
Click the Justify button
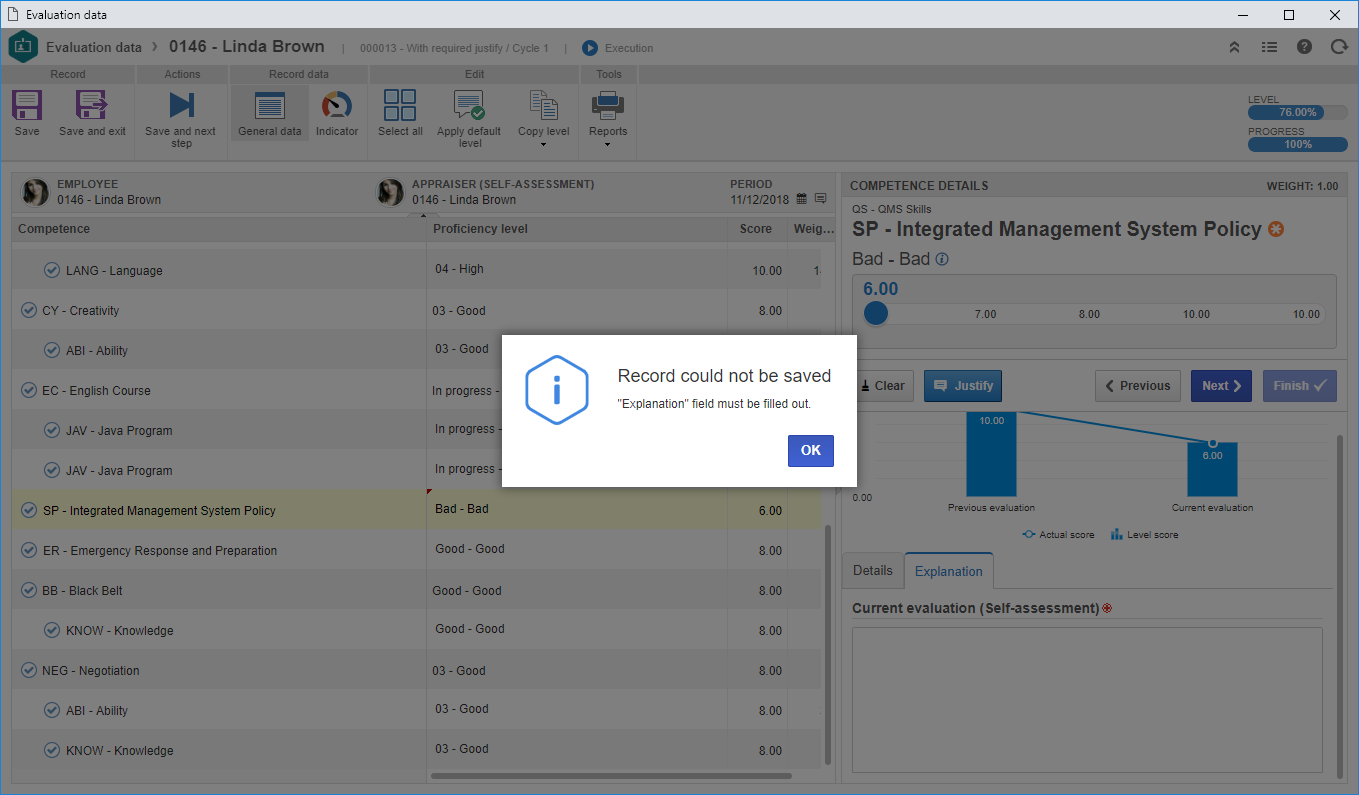pos(962,386)
